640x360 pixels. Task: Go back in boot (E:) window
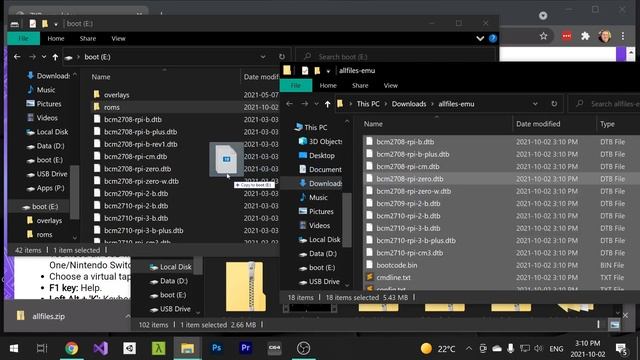[17, 57]
